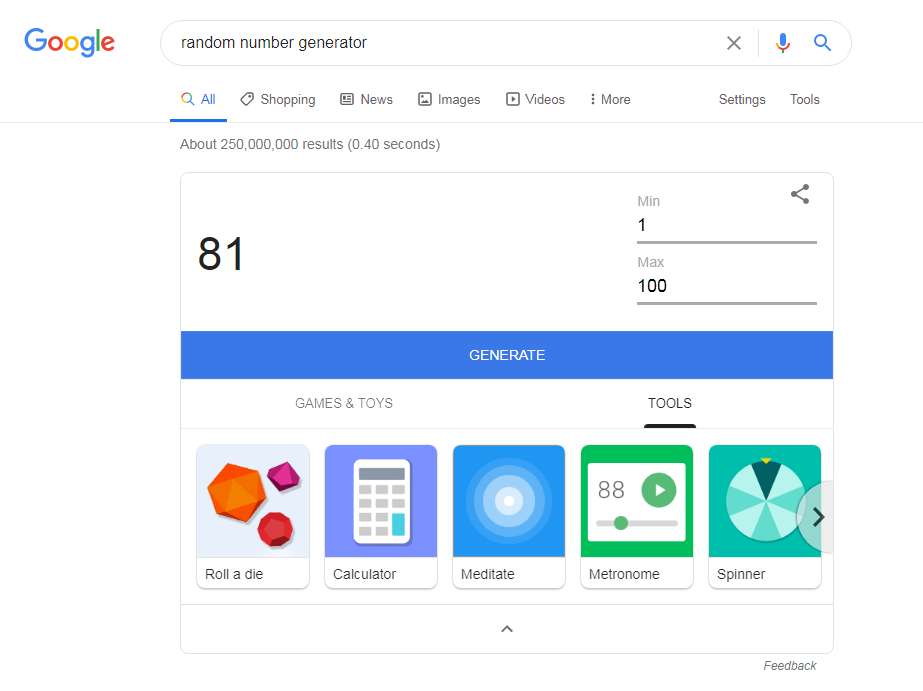Open the Roll a die tool
The image size is (923, 691).
coord(253,516)
